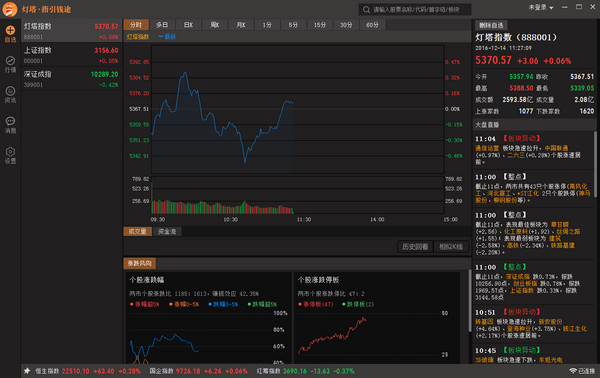Select 灯塔指数 888001 in watchlist
This screenshot has width=600, height=378.
coord(71,31)
